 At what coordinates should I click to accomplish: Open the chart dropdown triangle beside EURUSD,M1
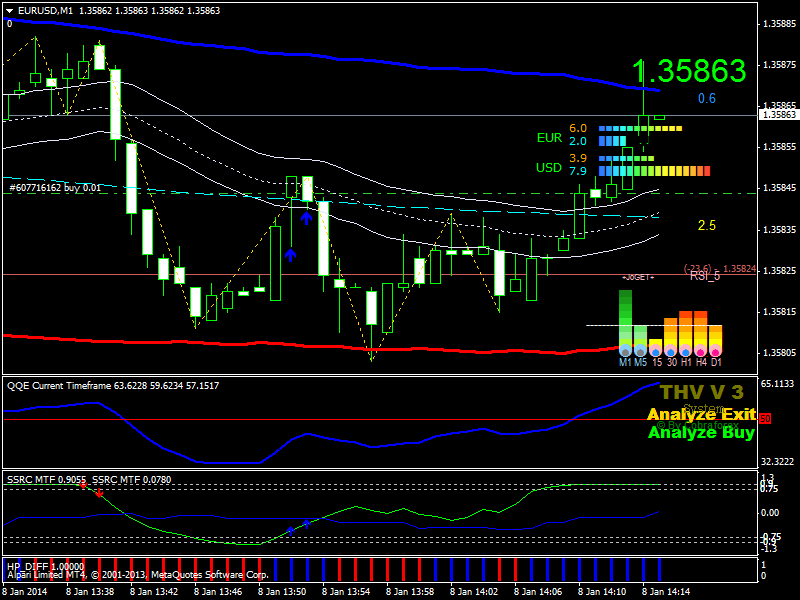tap(9, 11)
